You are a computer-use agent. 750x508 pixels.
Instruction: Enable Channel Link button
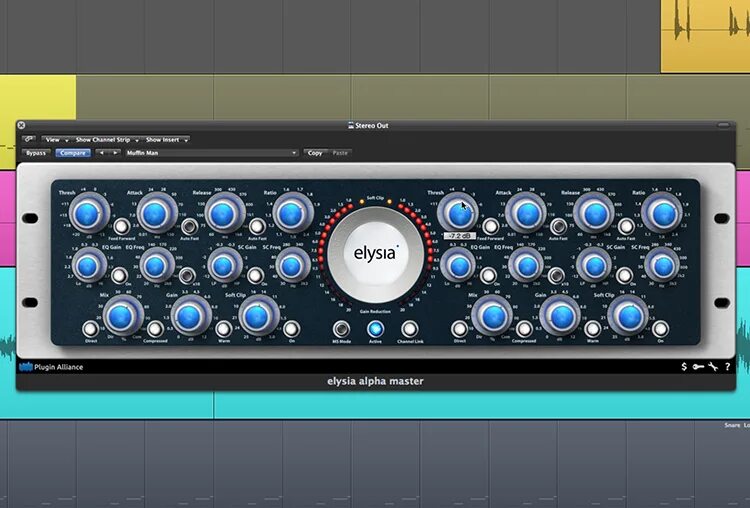click(x=409, y=329)
